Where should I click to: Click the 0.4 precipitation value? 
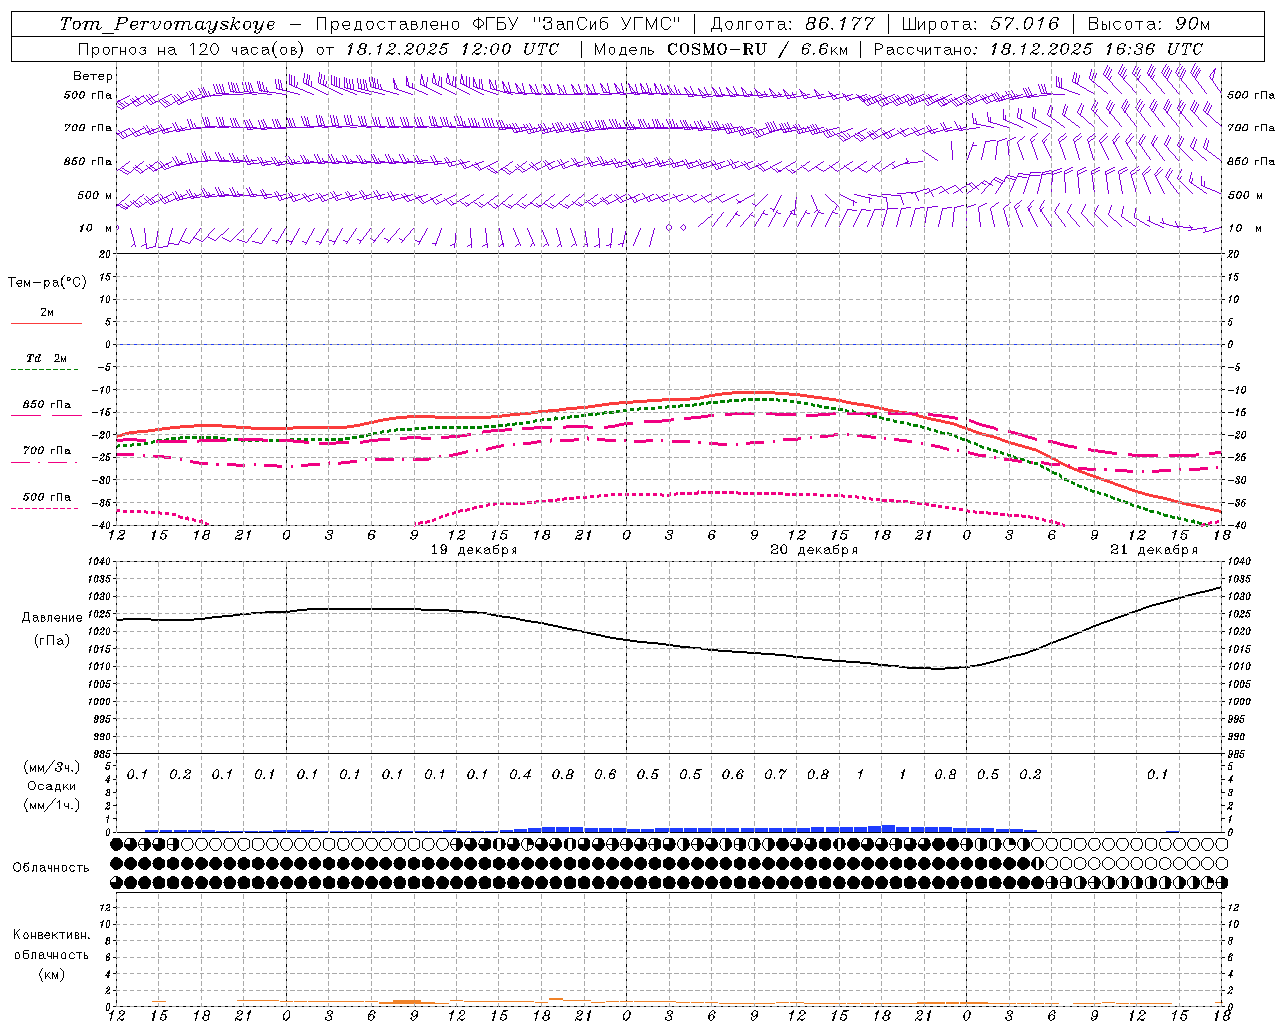520,774
